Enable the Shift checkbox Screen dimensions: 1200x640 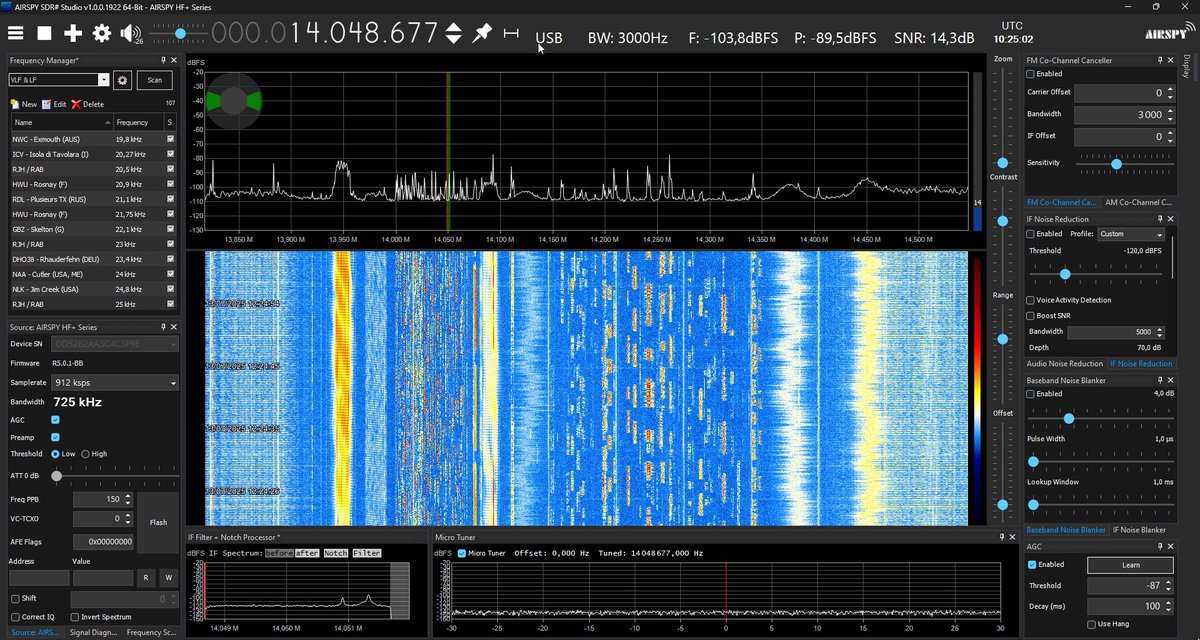point(15,599)
